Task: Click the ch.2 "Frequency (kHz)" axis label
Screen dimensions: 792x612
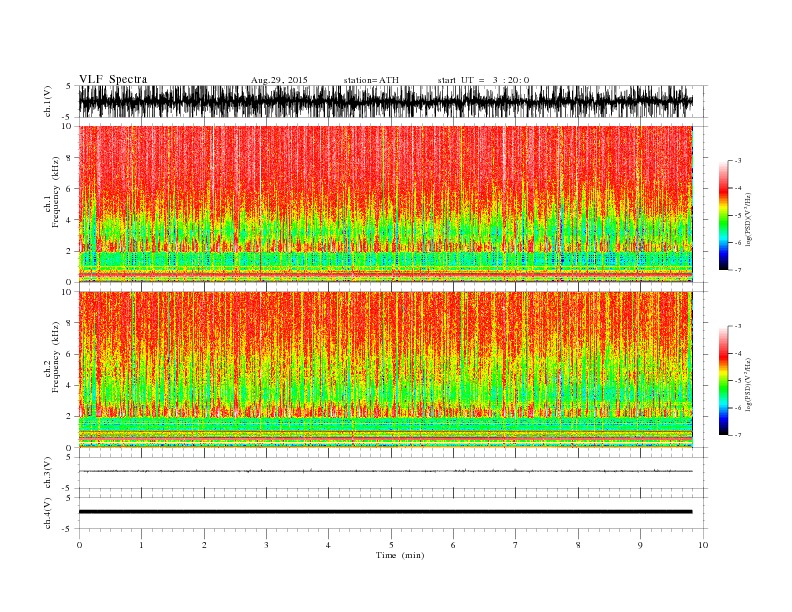Action: pyautogui.click(x=56, y=357)
